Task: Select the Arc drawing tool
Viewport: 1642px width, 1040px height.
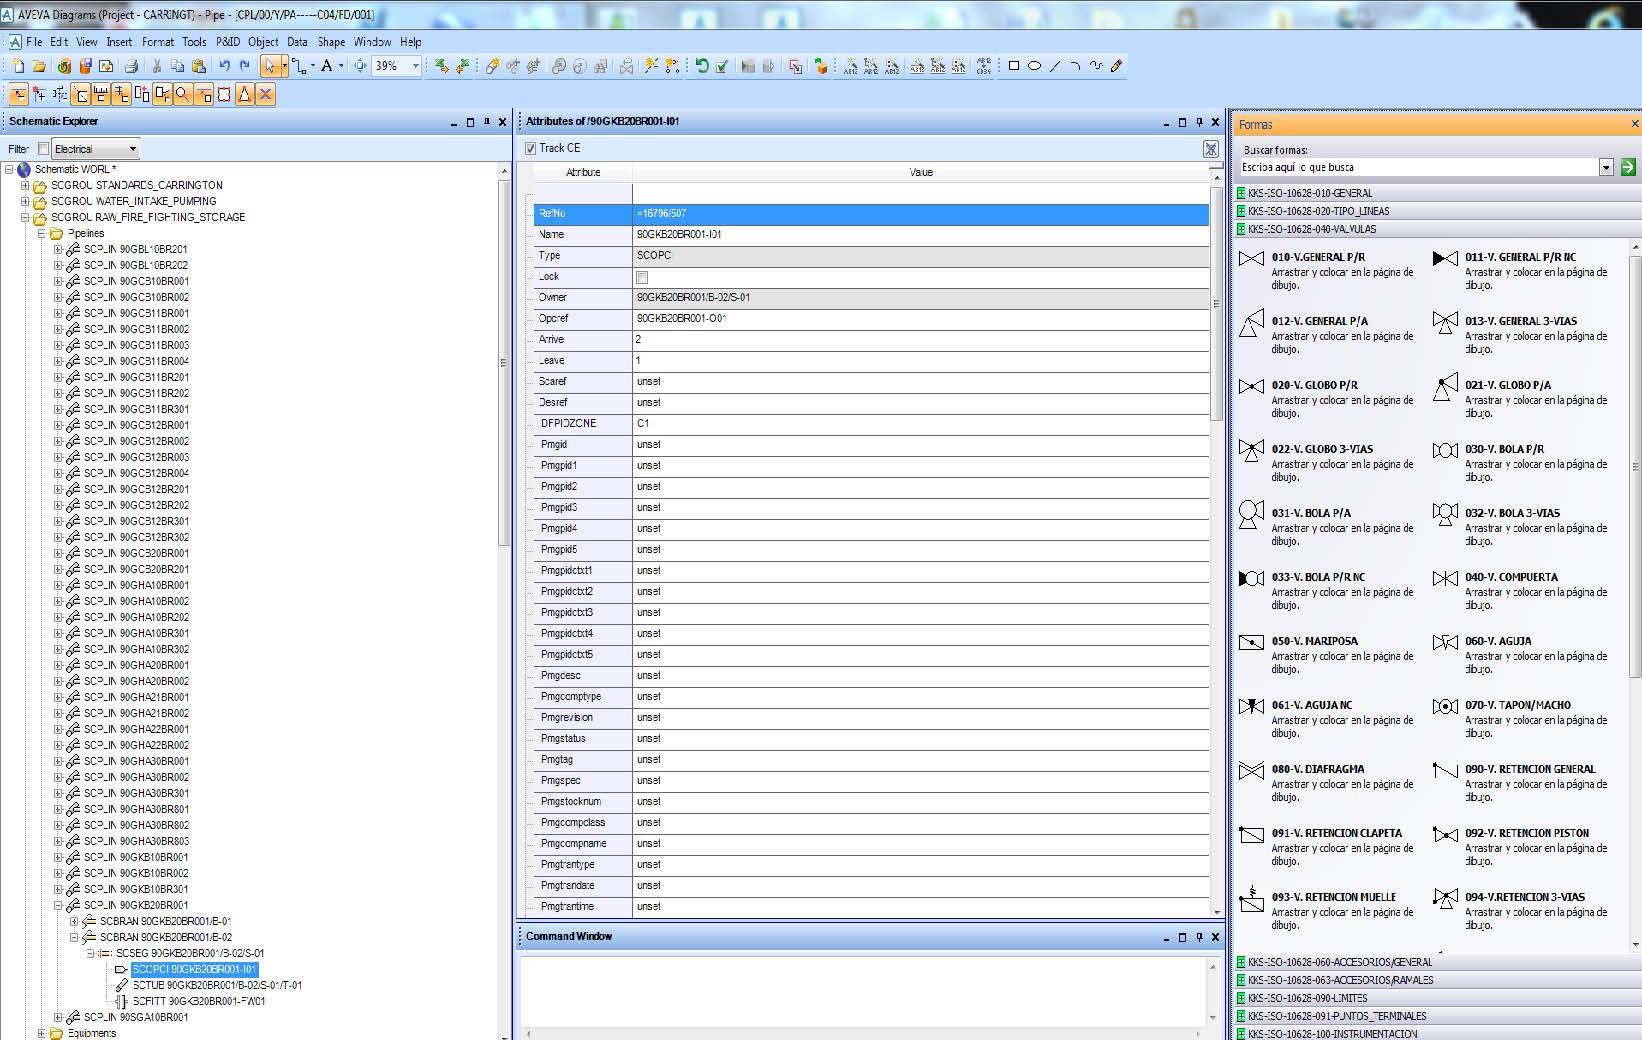Action: pos(1075,66)
